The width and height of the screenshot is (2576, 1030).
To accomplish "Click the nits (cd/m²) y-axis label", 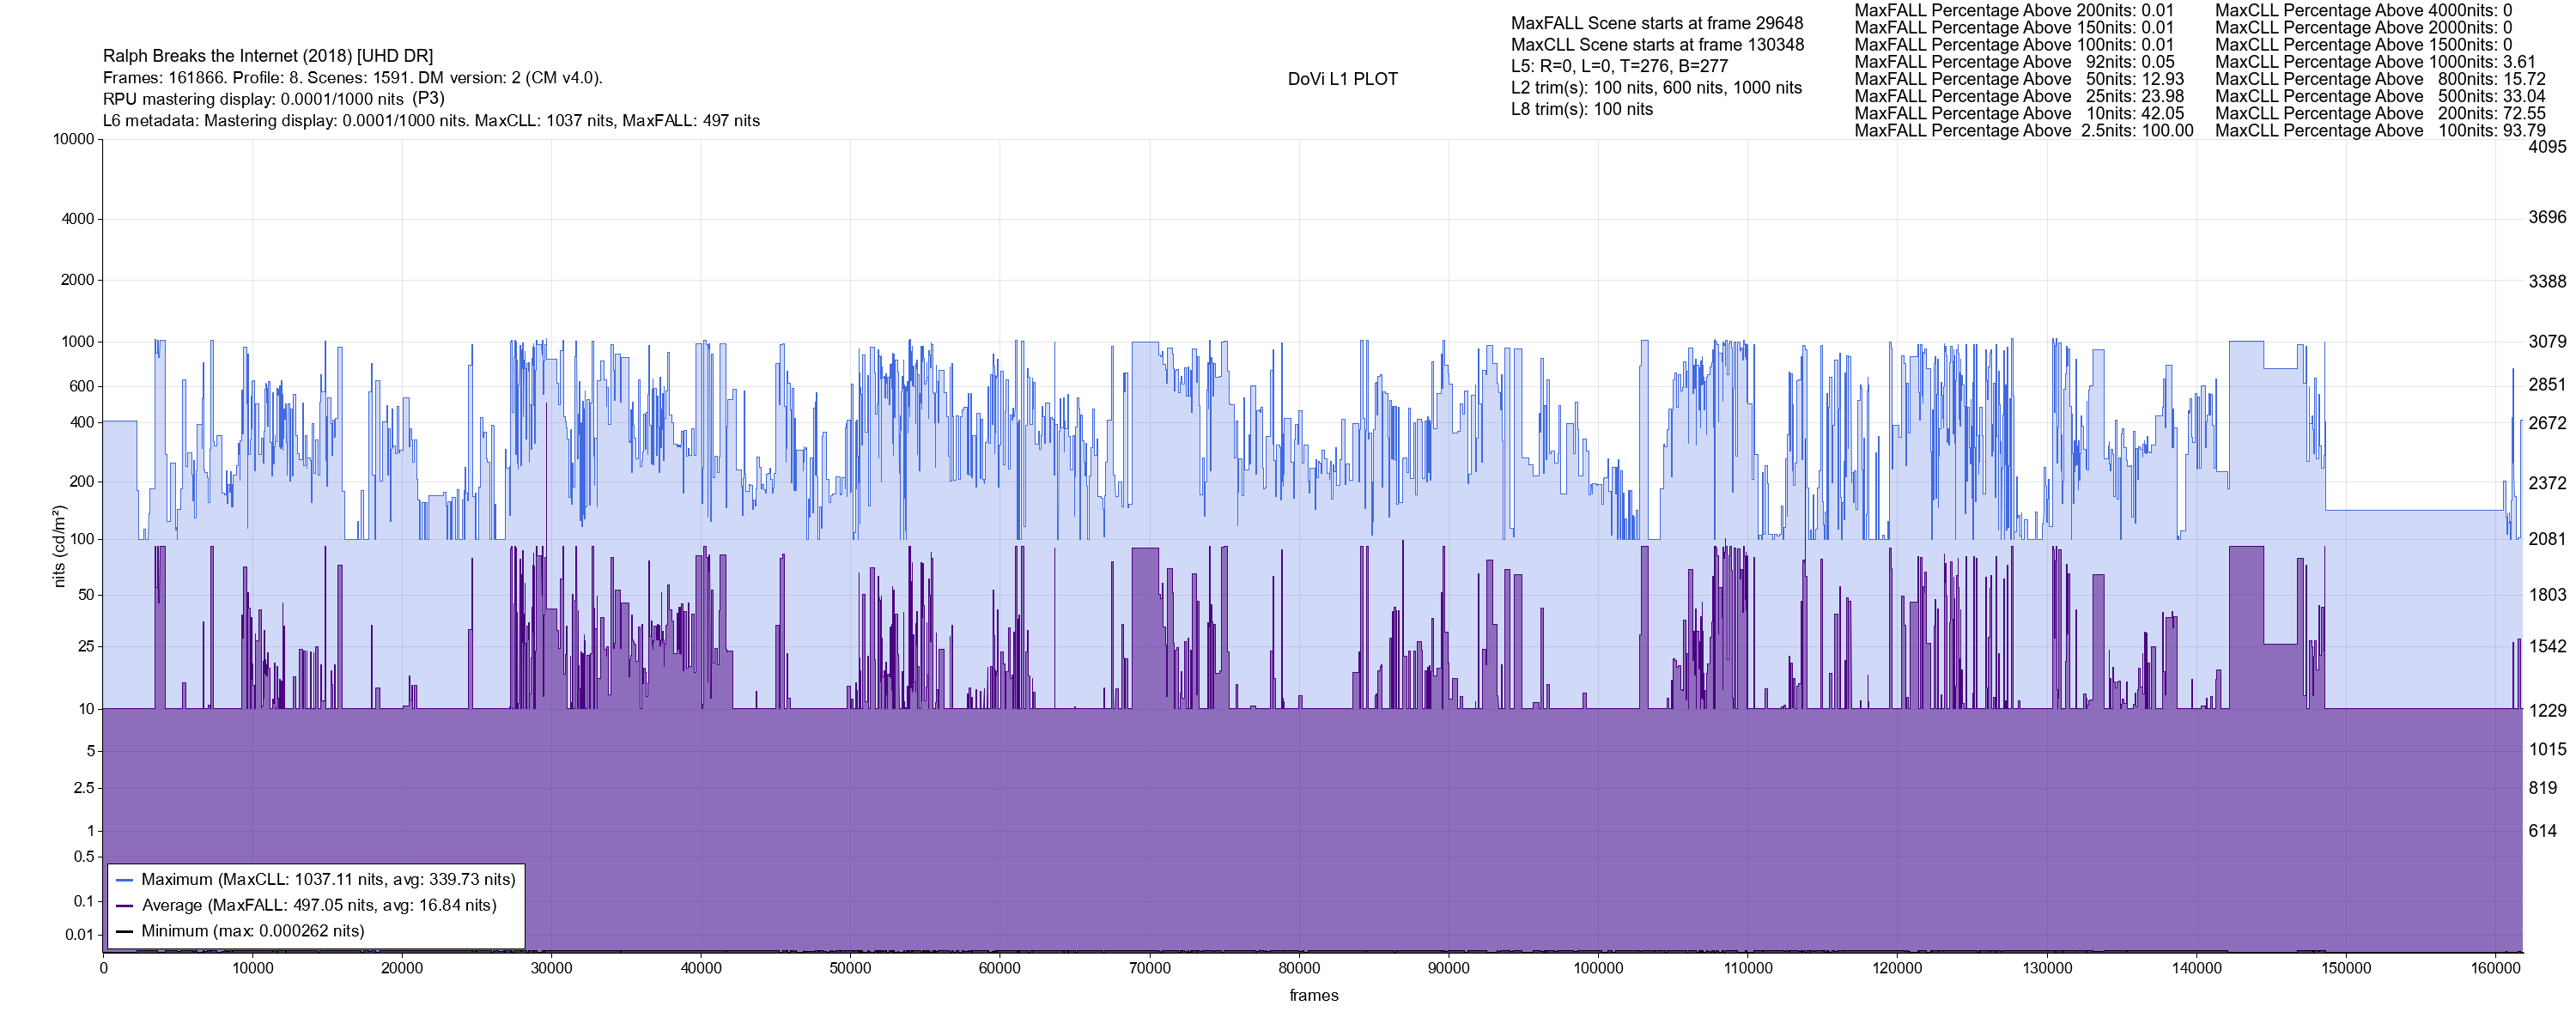I will click(59, 546).
